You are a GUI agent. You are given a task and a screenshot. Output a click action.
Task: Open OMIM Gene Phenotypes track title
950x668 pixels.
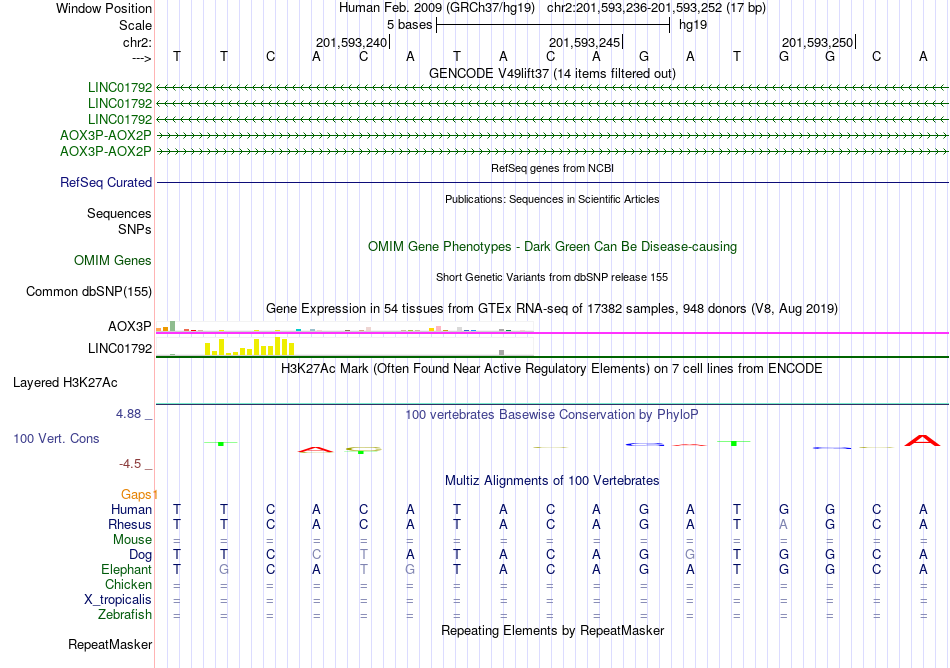552,246
